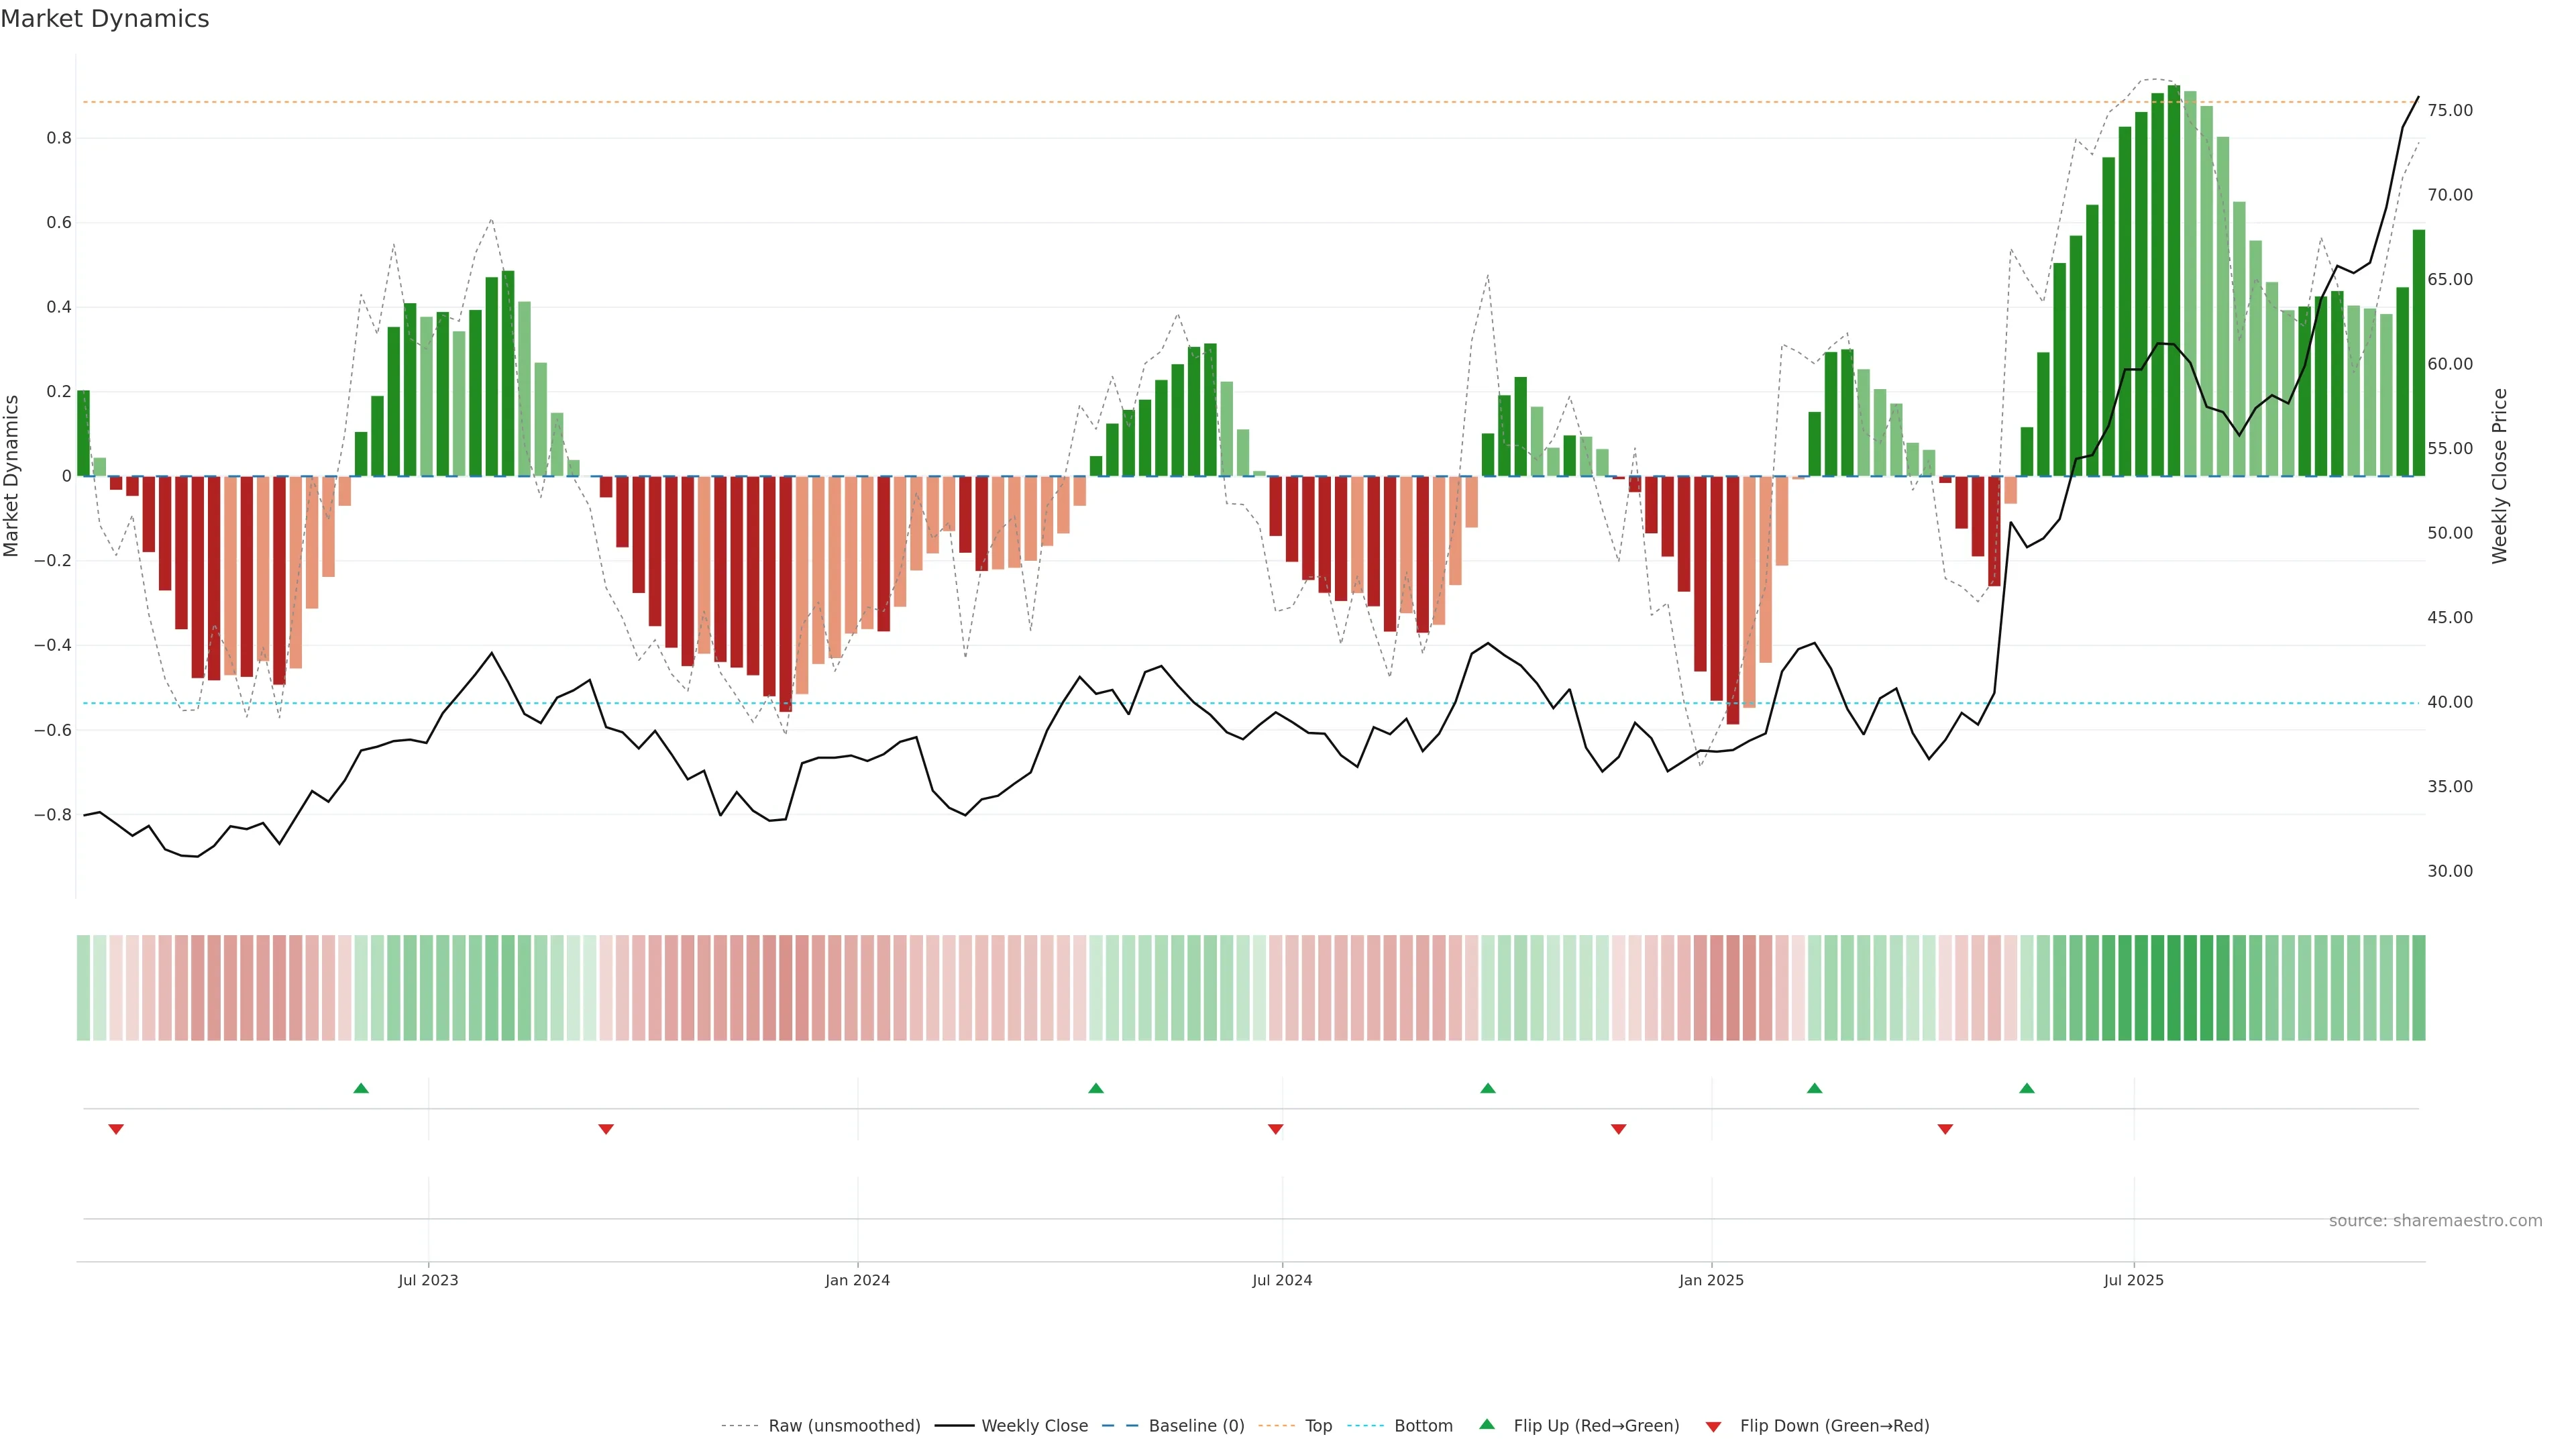Click the first red flip-down triangle marker
The image size is (2576, 1449).
116,1129
